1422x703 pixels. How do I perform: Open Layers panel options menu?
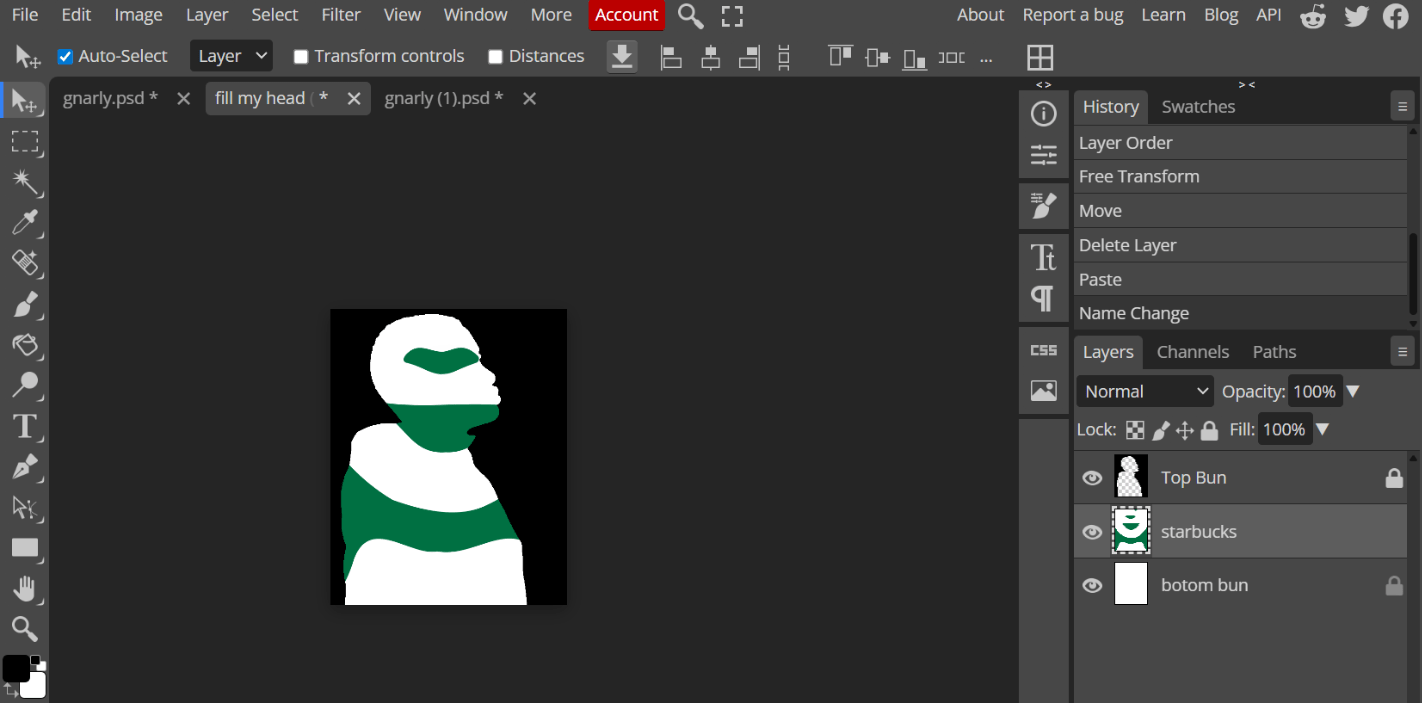(1402, 351)
